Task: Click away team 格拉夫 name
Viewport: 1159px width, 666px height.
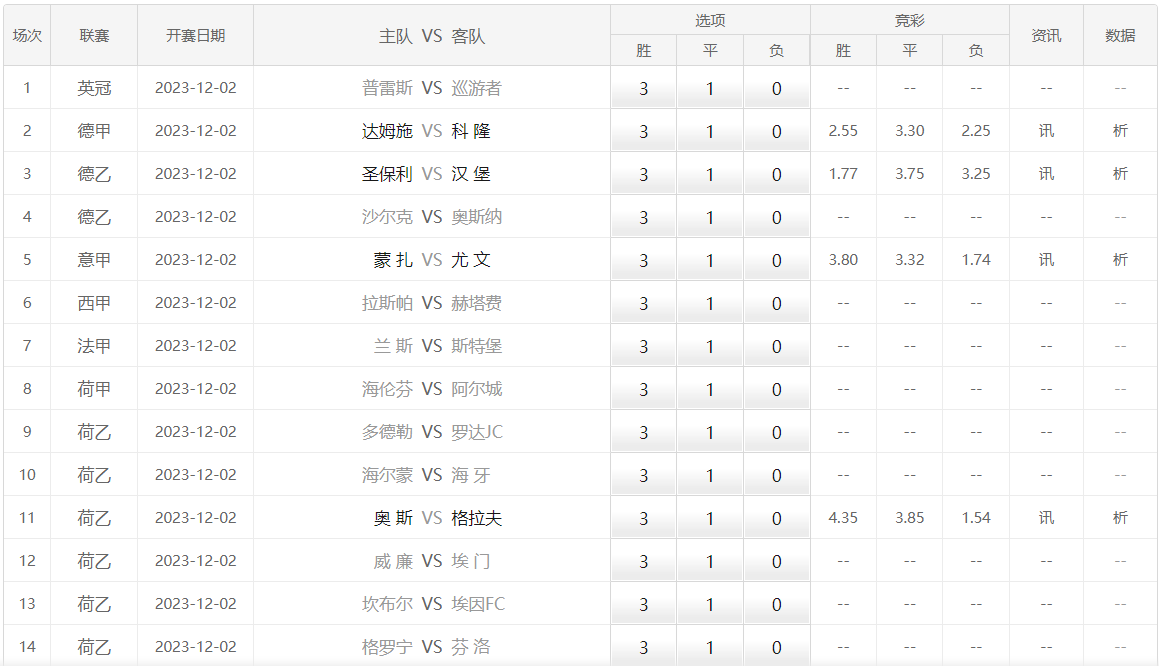Action: pos(477,517)
